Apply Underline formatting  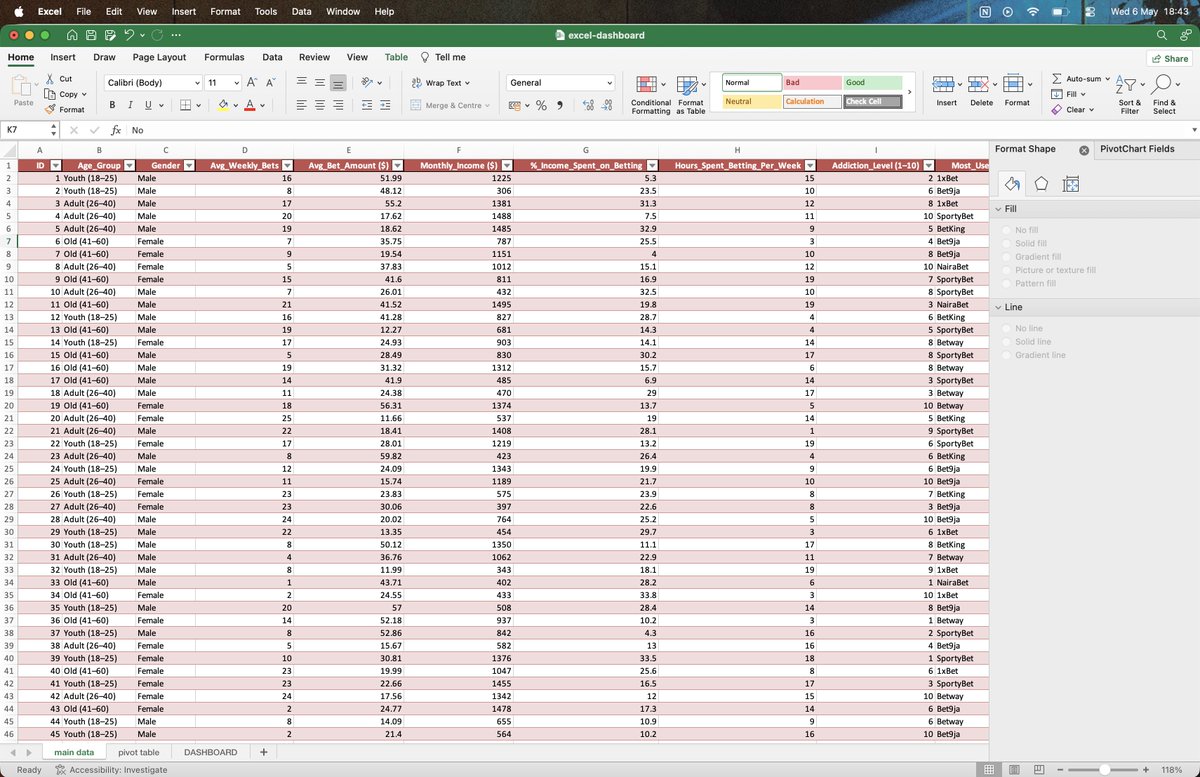[148, 105]
